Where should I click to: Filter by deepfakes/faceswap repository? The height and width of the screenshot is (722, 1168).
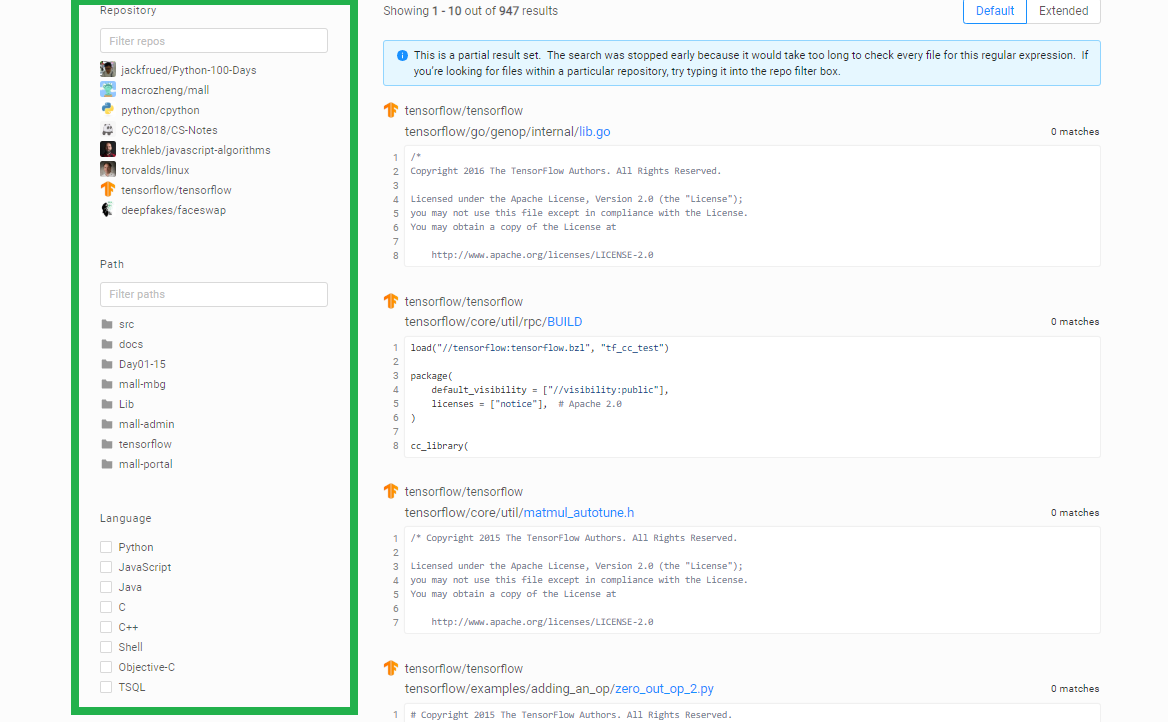click(x=174, y=210)
